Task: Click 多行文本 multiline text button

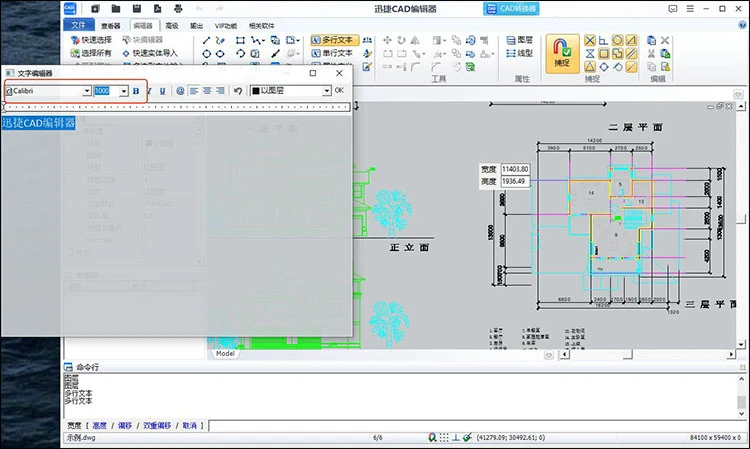Action: click(x=333, y=40)
